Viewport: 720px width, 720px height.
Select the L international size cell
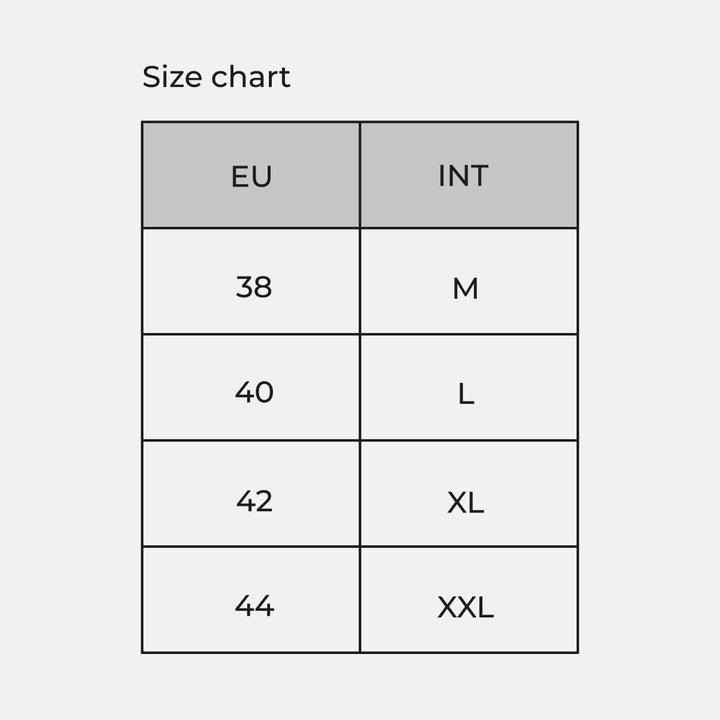click(x=469, y=388)
